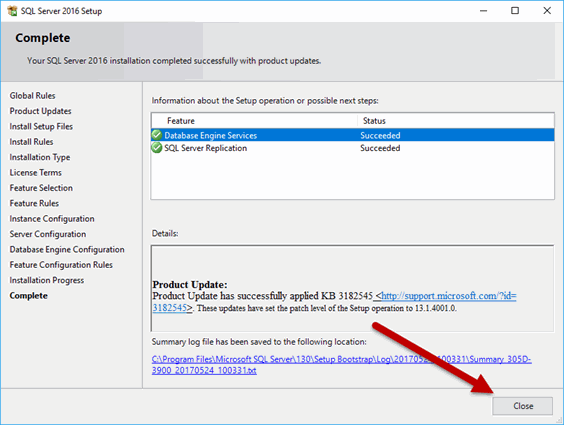Image resolution: width=564 pixels, height=425 pixels.
Task: Select Instance Configuration step
Action: pos(52,219)
